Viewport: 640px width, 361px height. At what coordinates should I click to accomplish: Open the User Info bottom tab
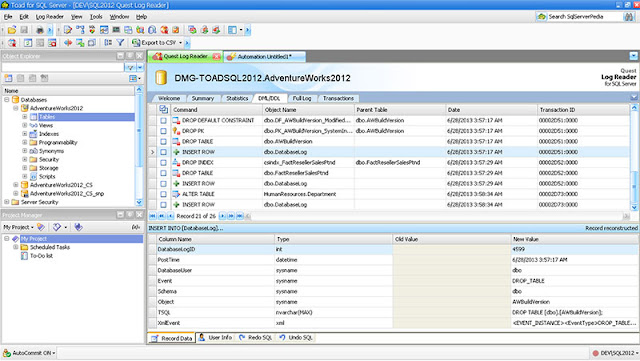coord(215,338)
